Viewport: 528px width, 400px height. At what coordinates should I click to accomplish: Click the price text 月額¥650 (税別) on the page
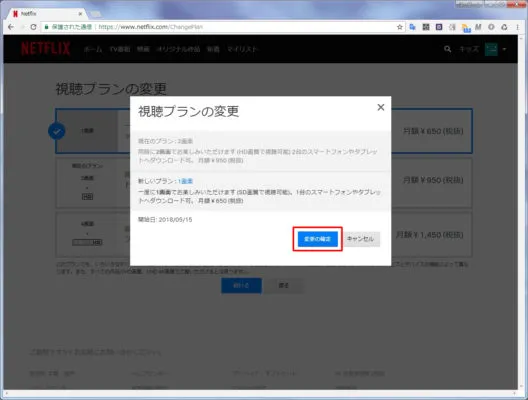(433, 131)
